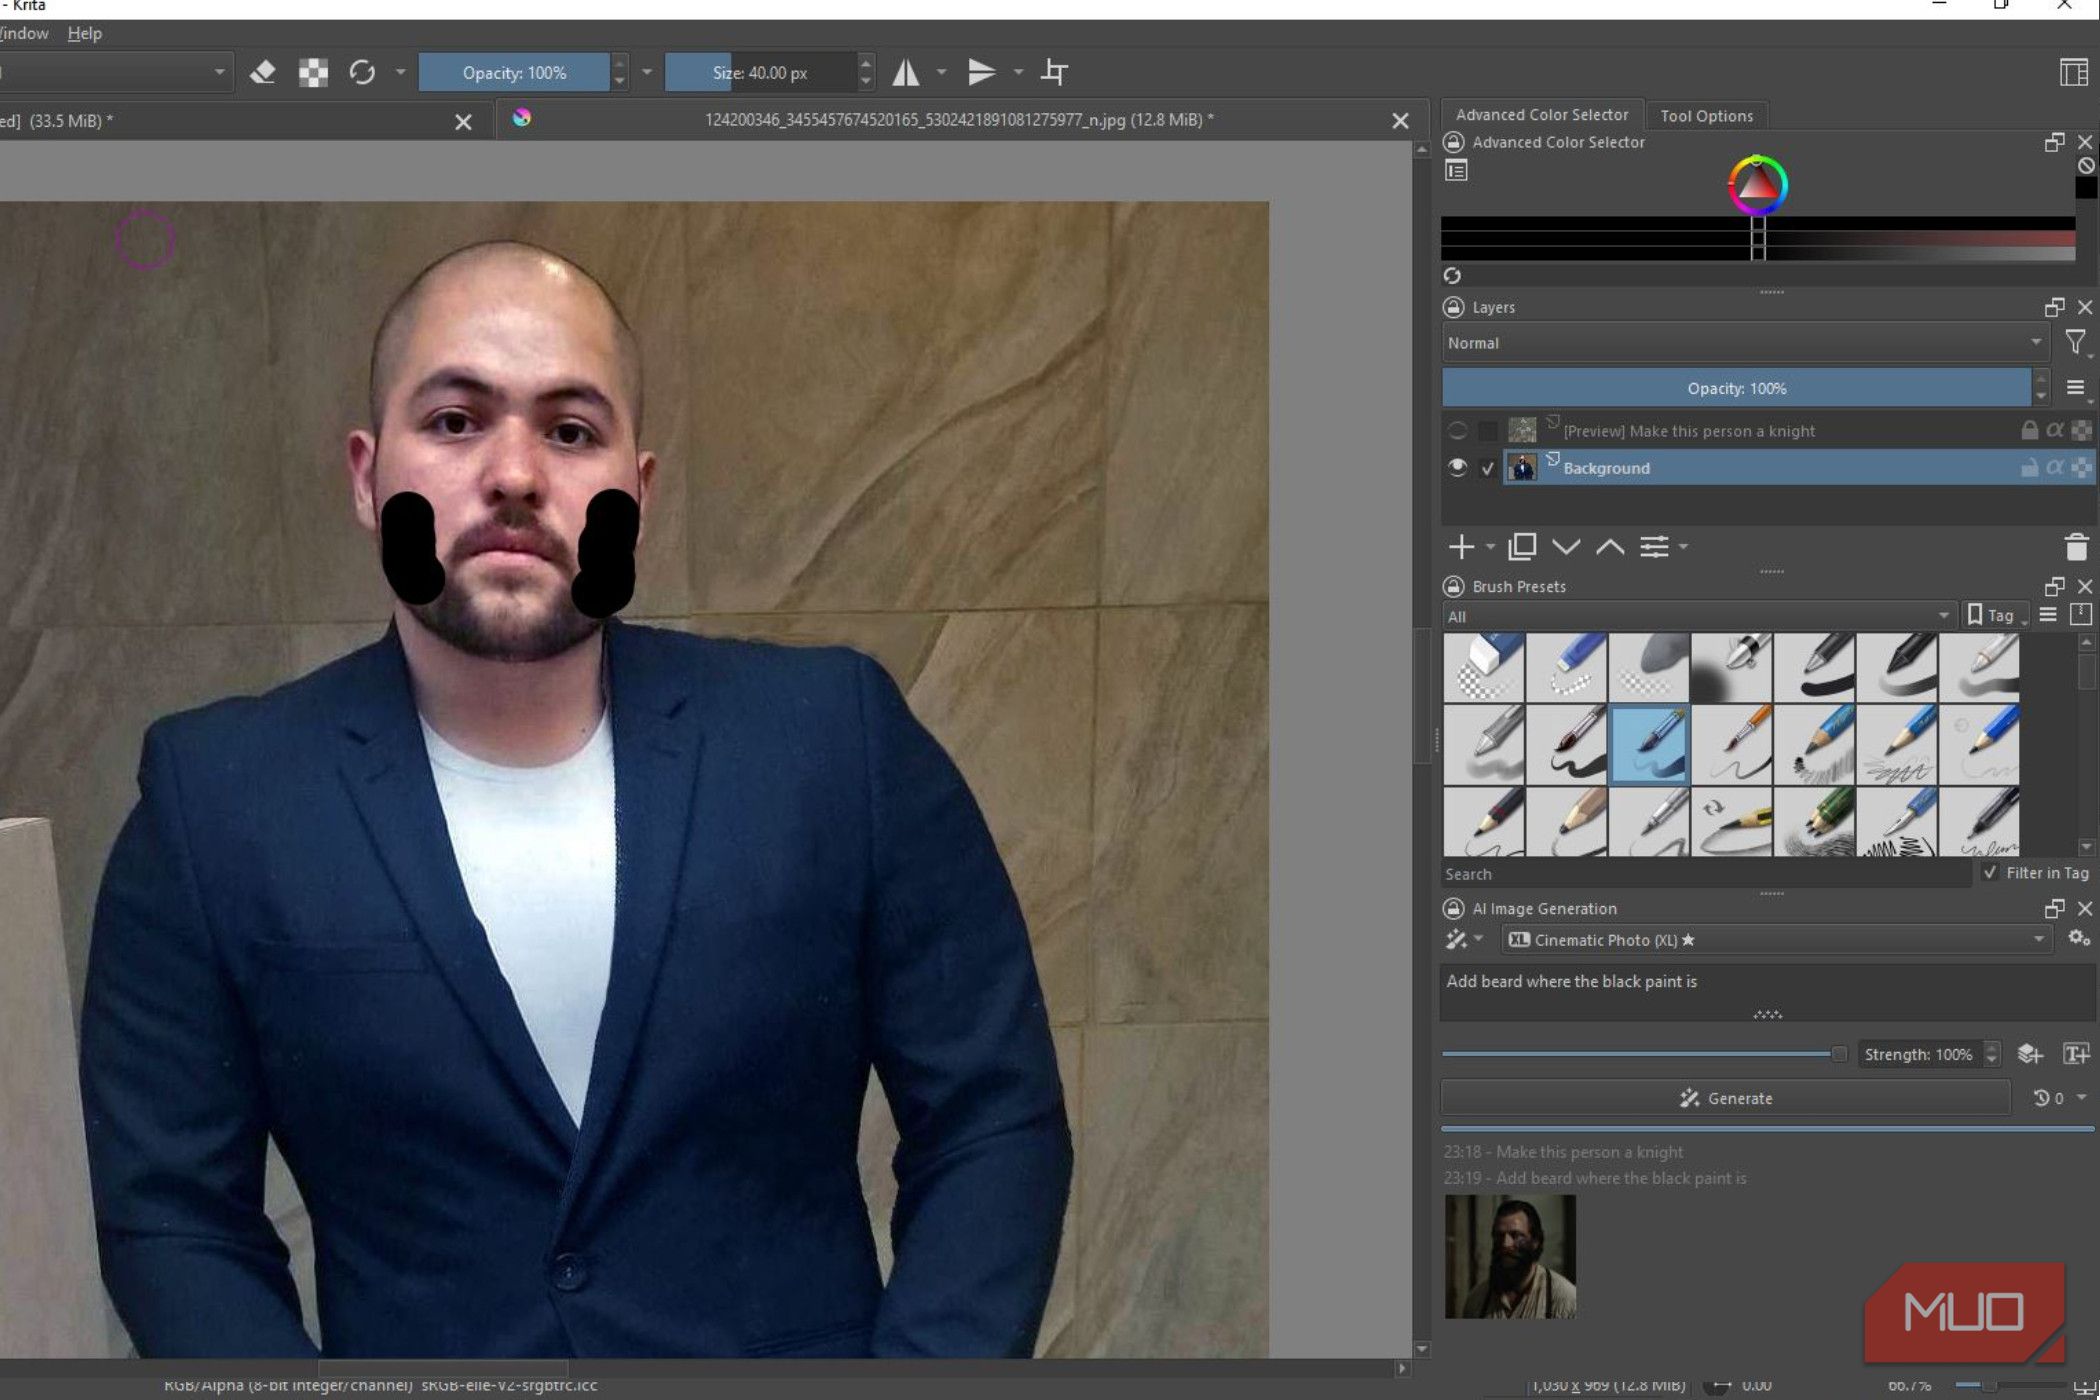This screenshot has width=2100, height=1400.
Task: Toggle lock on the Background layer
Action: pyautogui.click(x=2029, y=467)
